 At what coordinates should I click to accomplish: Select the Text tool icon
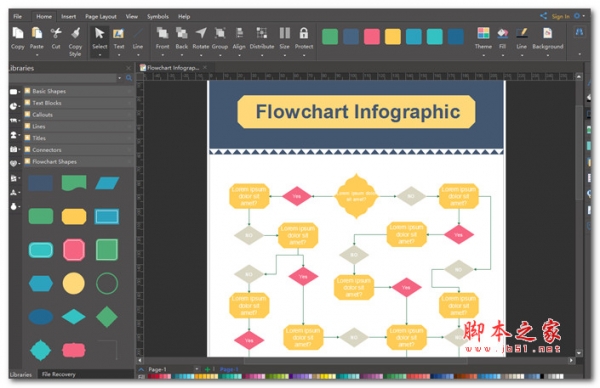(x=119, y=34)
